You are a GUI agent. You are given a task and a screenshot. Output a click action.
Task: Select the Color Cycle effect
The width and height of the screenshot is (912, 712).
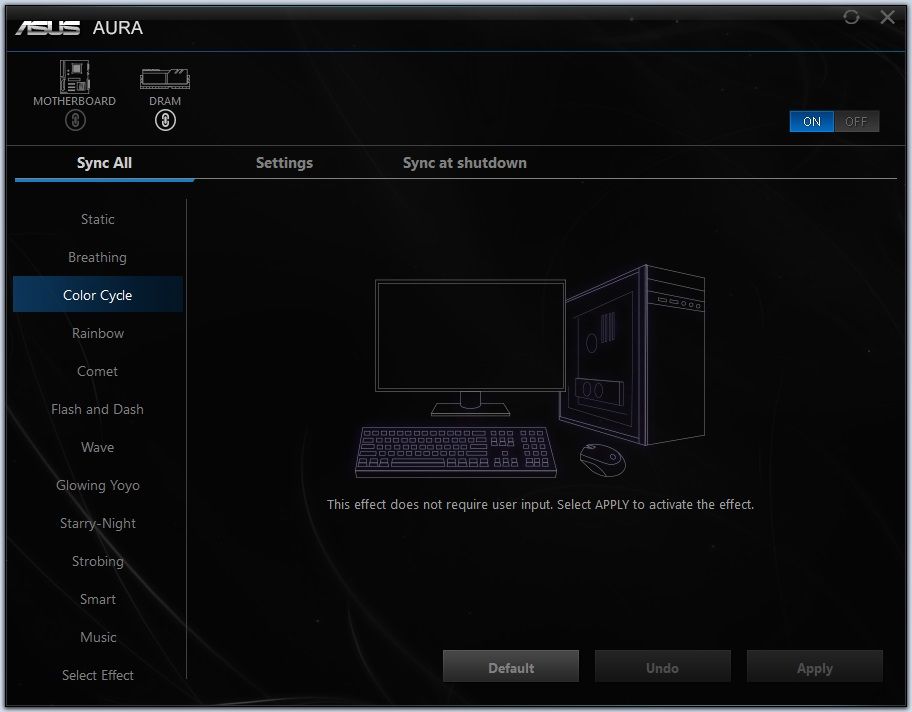pyautogui.click(x=98, y=295)
